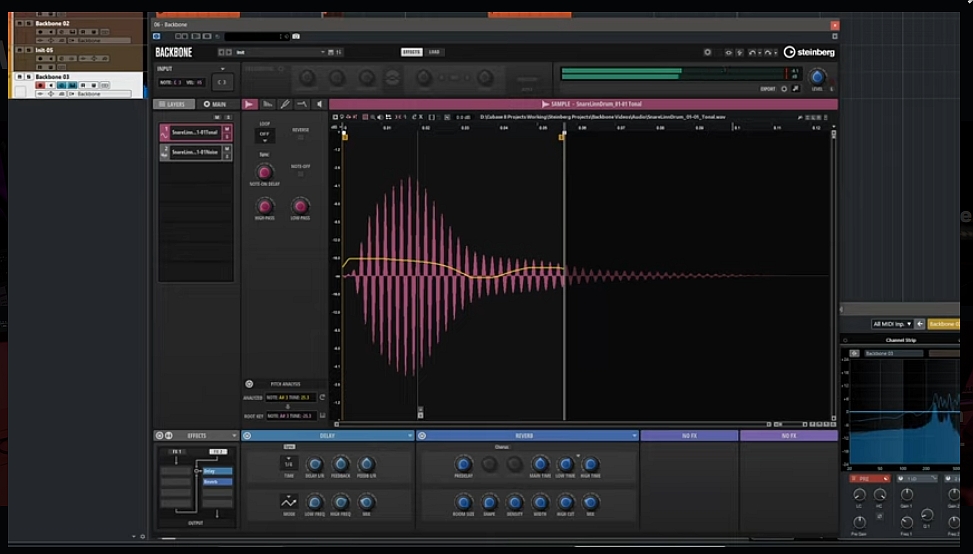Expand the Effects header dropdown arrow
The width and height of the screenshot is (973, 554).
click(x=234, y=436)
